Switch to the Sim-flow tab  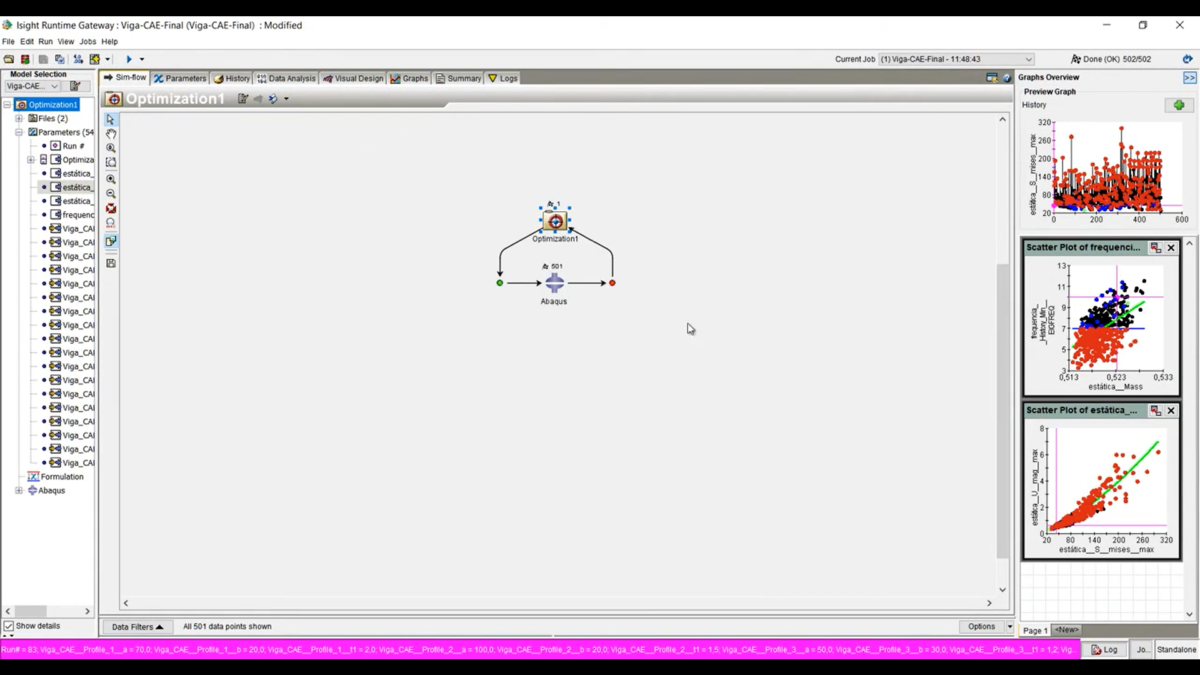pyautogui.click(x=125, y=78)
